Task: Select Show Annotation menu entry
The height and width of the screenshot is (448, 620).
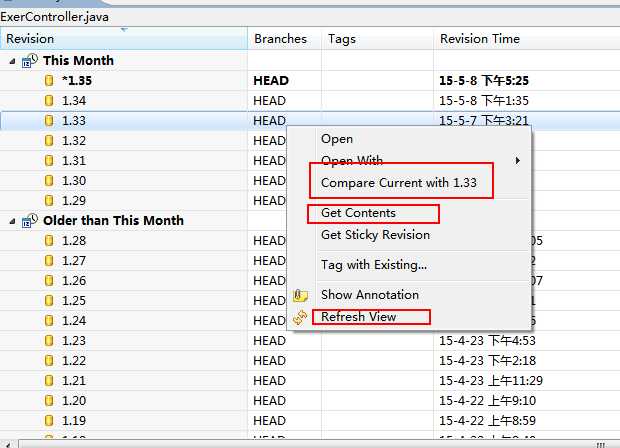Action: 370,295
